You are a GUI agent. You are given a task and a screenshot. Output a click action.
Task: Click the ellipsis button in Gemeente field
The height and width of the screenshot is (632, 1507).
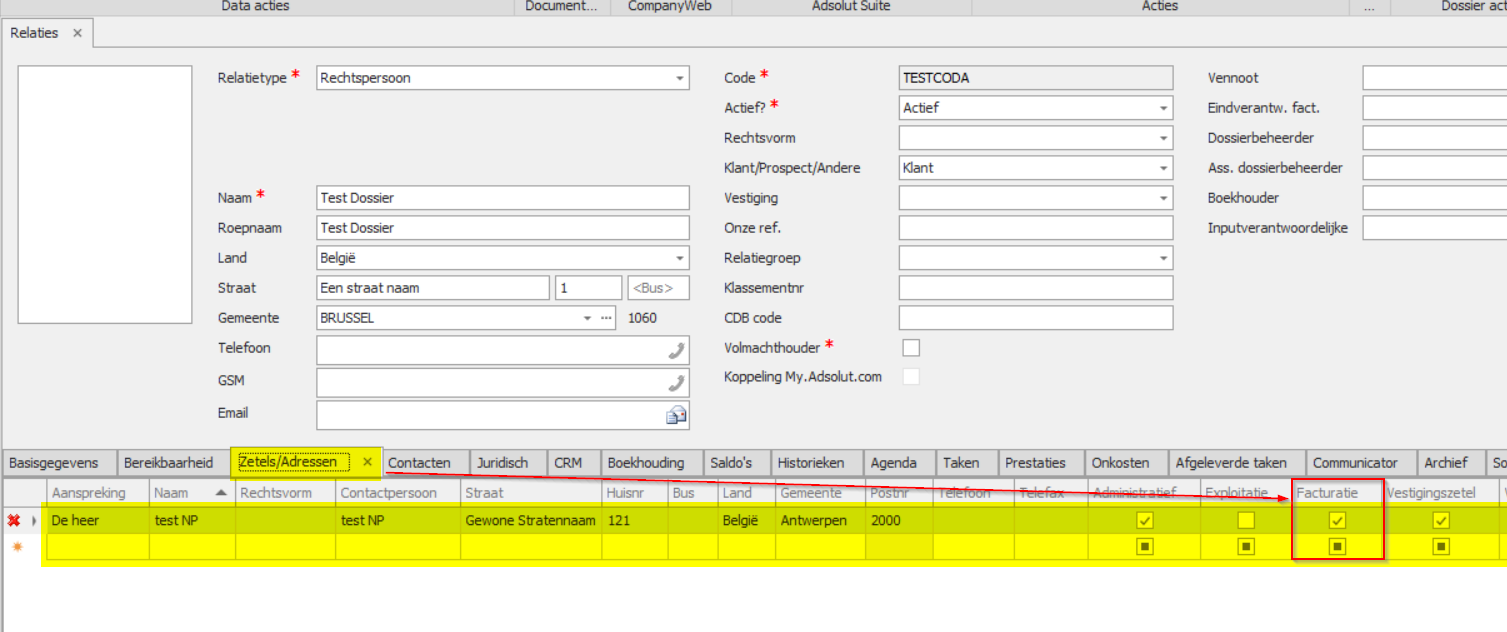[605, 318]
